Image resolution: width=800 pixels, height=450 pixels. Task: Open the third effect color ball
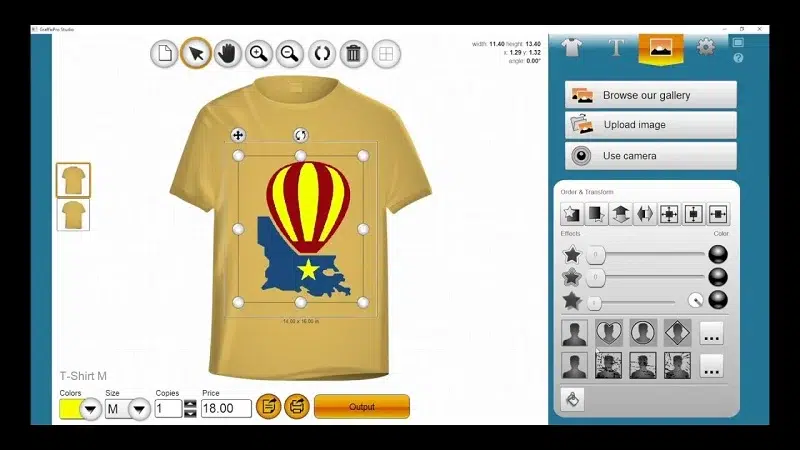point(718,300)
